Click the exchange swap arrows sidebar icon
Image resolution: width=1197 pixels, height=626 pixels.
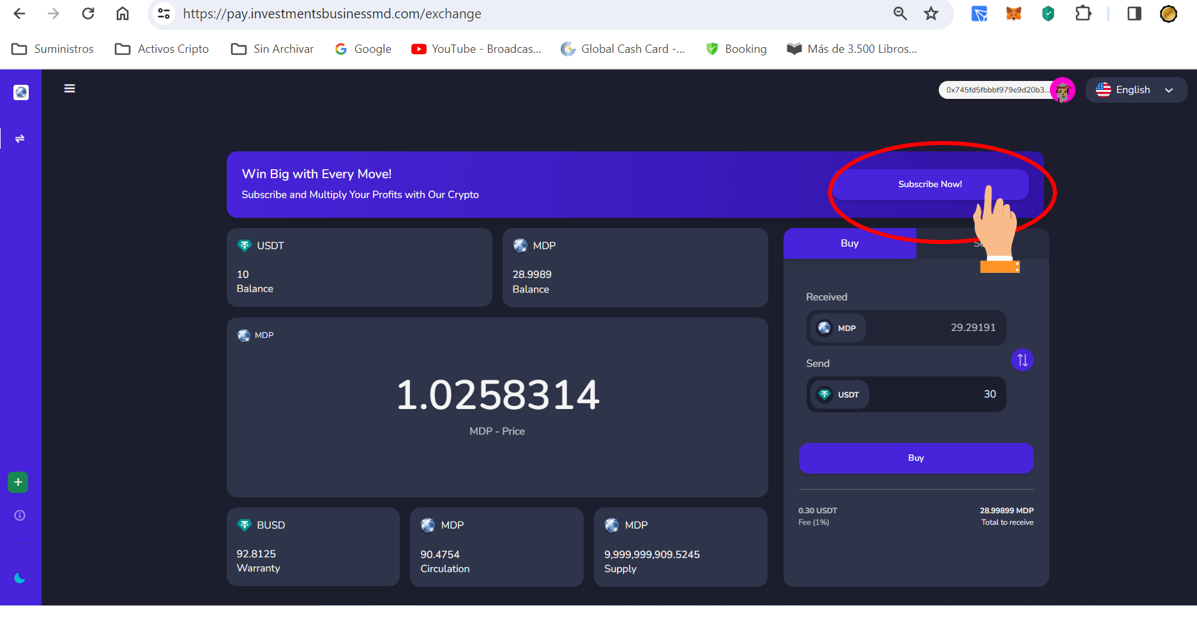pos(20,139)
